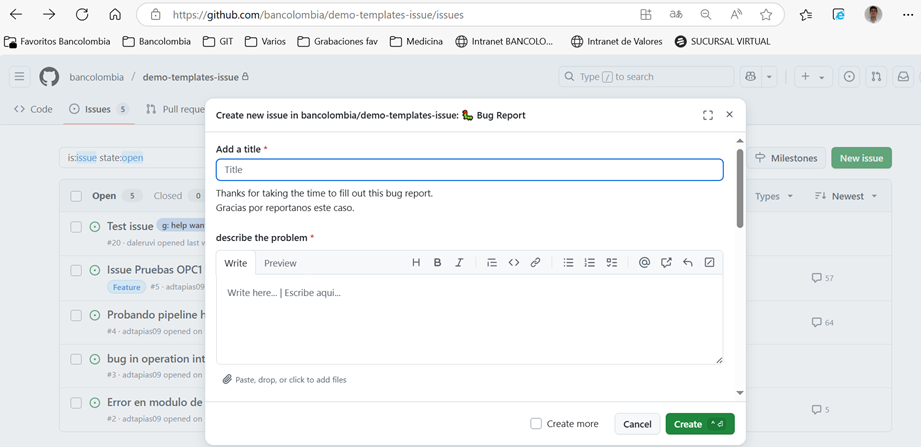Mention a user with the @ icon

644,263
